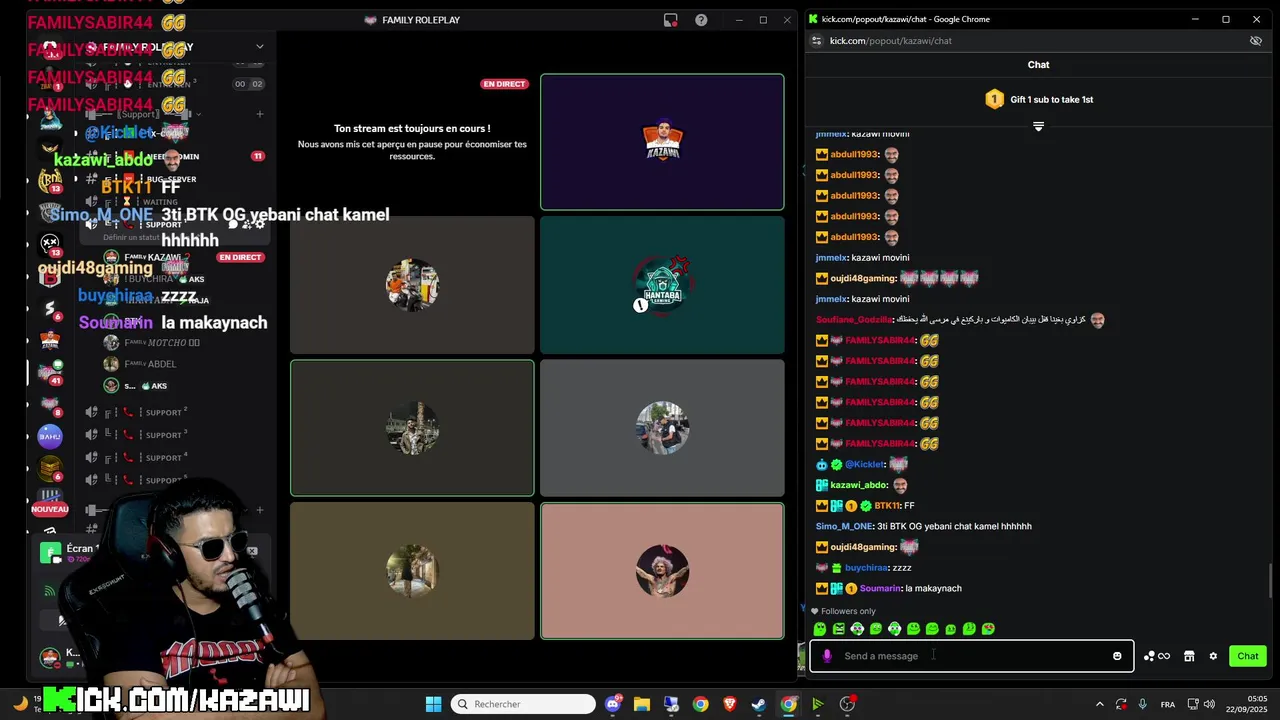Open Brave browser from the taskbar

pos(729,704)
